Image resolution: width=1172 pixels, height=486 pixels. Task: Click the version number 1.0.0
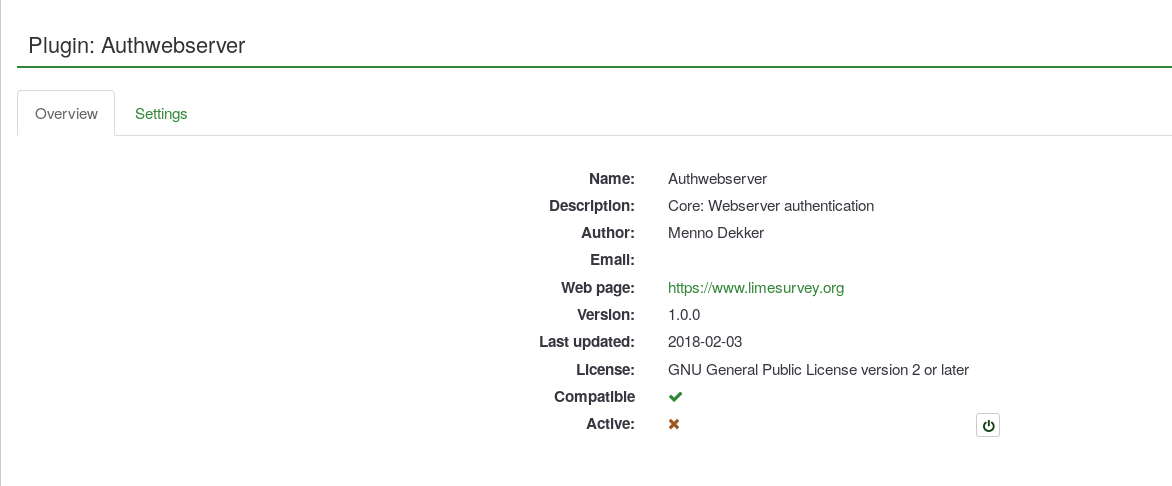pos(684,315)
